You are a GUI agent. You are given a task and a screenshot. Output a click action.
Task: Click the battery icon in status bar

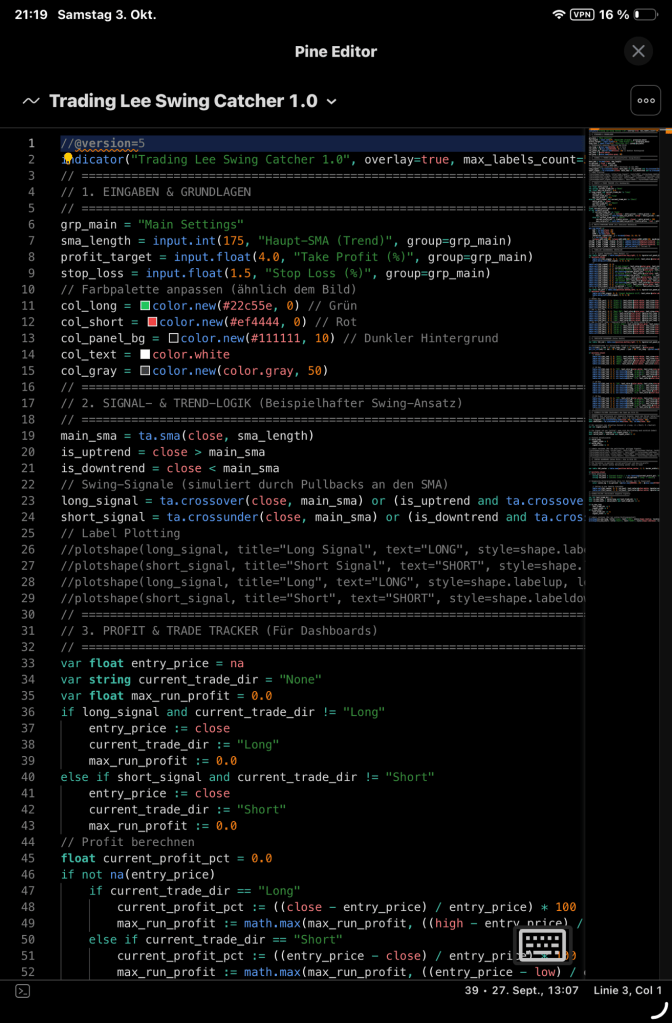(x=646, y=14)
